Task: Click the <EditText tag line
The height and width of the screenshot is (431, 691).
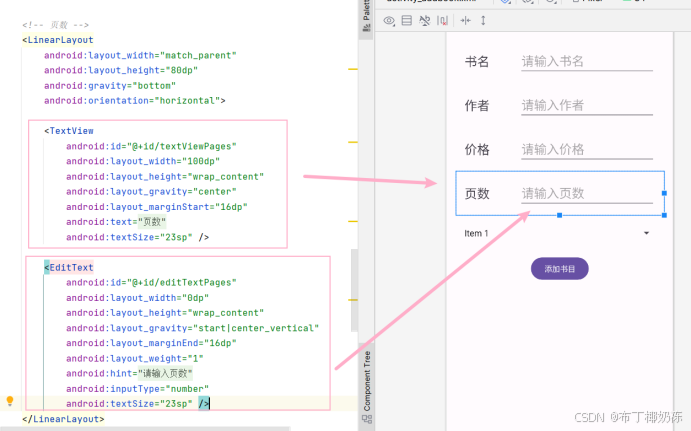Action: [x=69, y=268]
